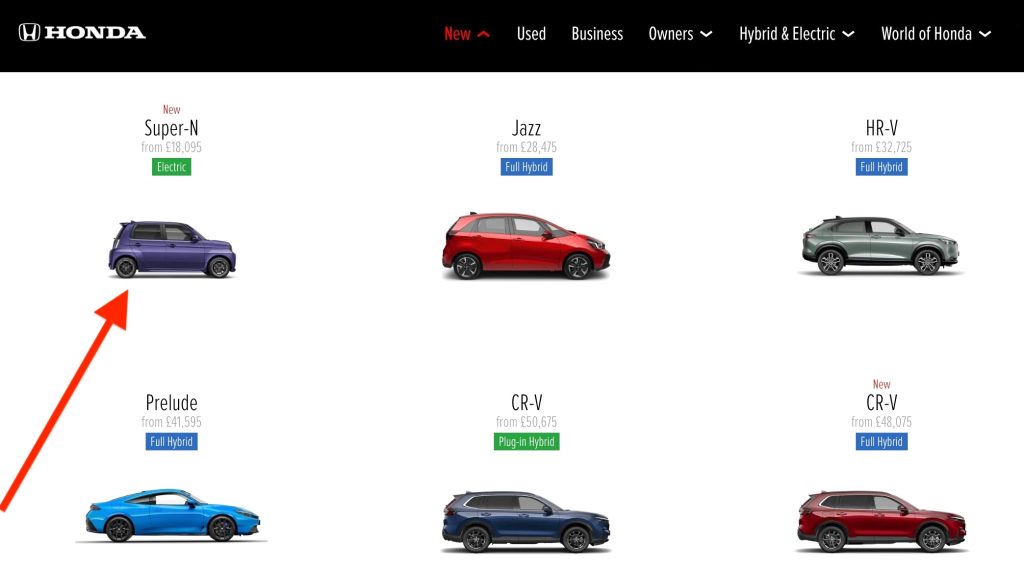This screenshot has height=573, width=1024.
Task: Click 'from £41,595' price text
Action: click(171, 422)
